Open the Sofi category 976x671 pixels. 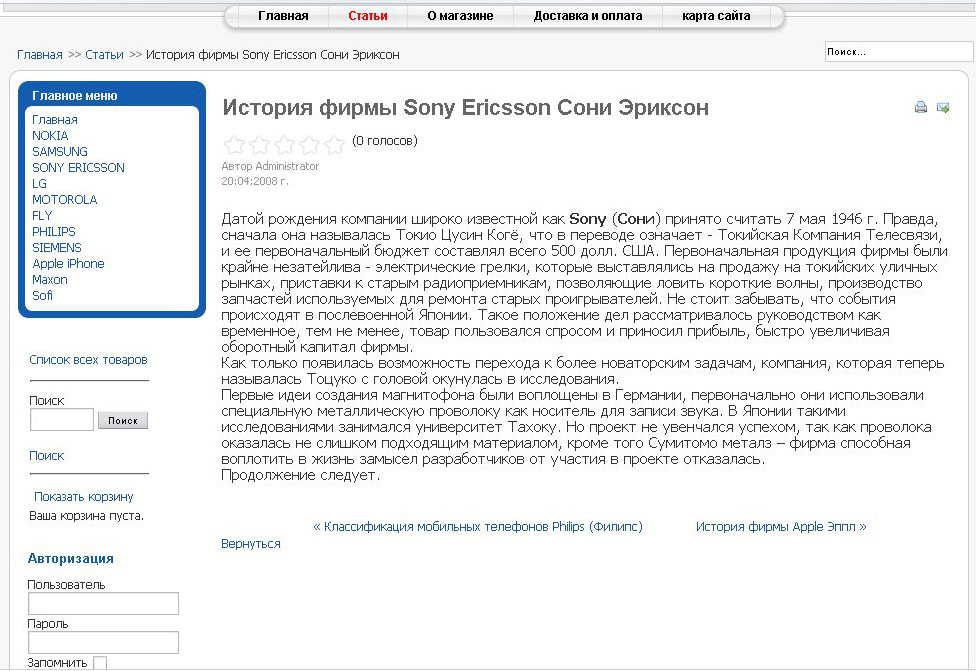click(42, 296)
